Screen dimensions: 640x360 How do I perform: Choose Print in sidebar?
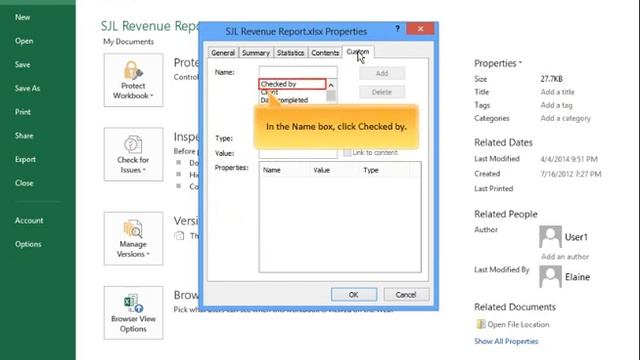click(23, 112)
